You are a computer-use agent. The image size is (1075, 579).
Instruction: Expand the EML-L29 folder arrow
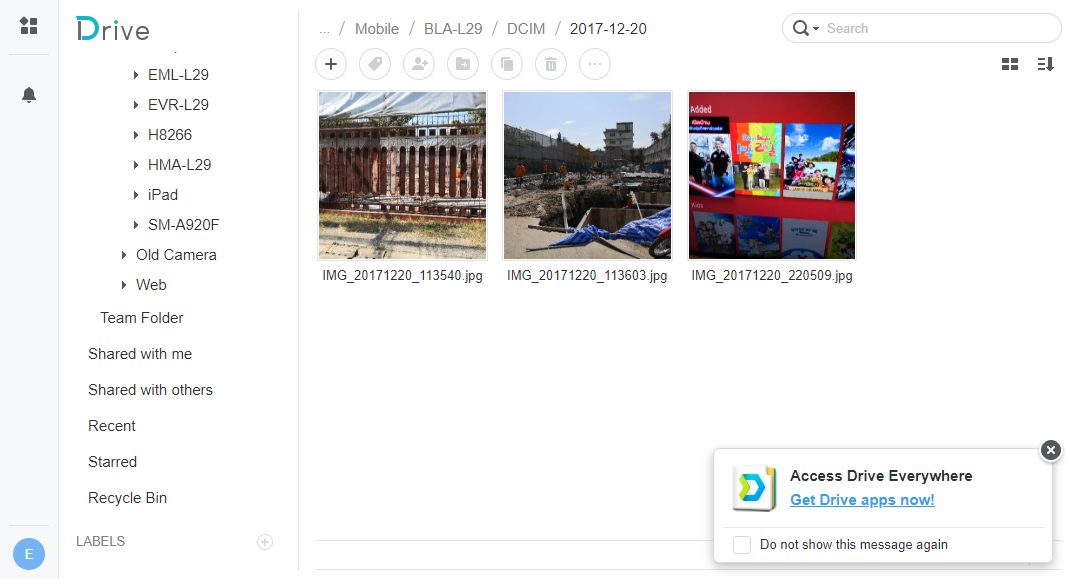[136, 75]
